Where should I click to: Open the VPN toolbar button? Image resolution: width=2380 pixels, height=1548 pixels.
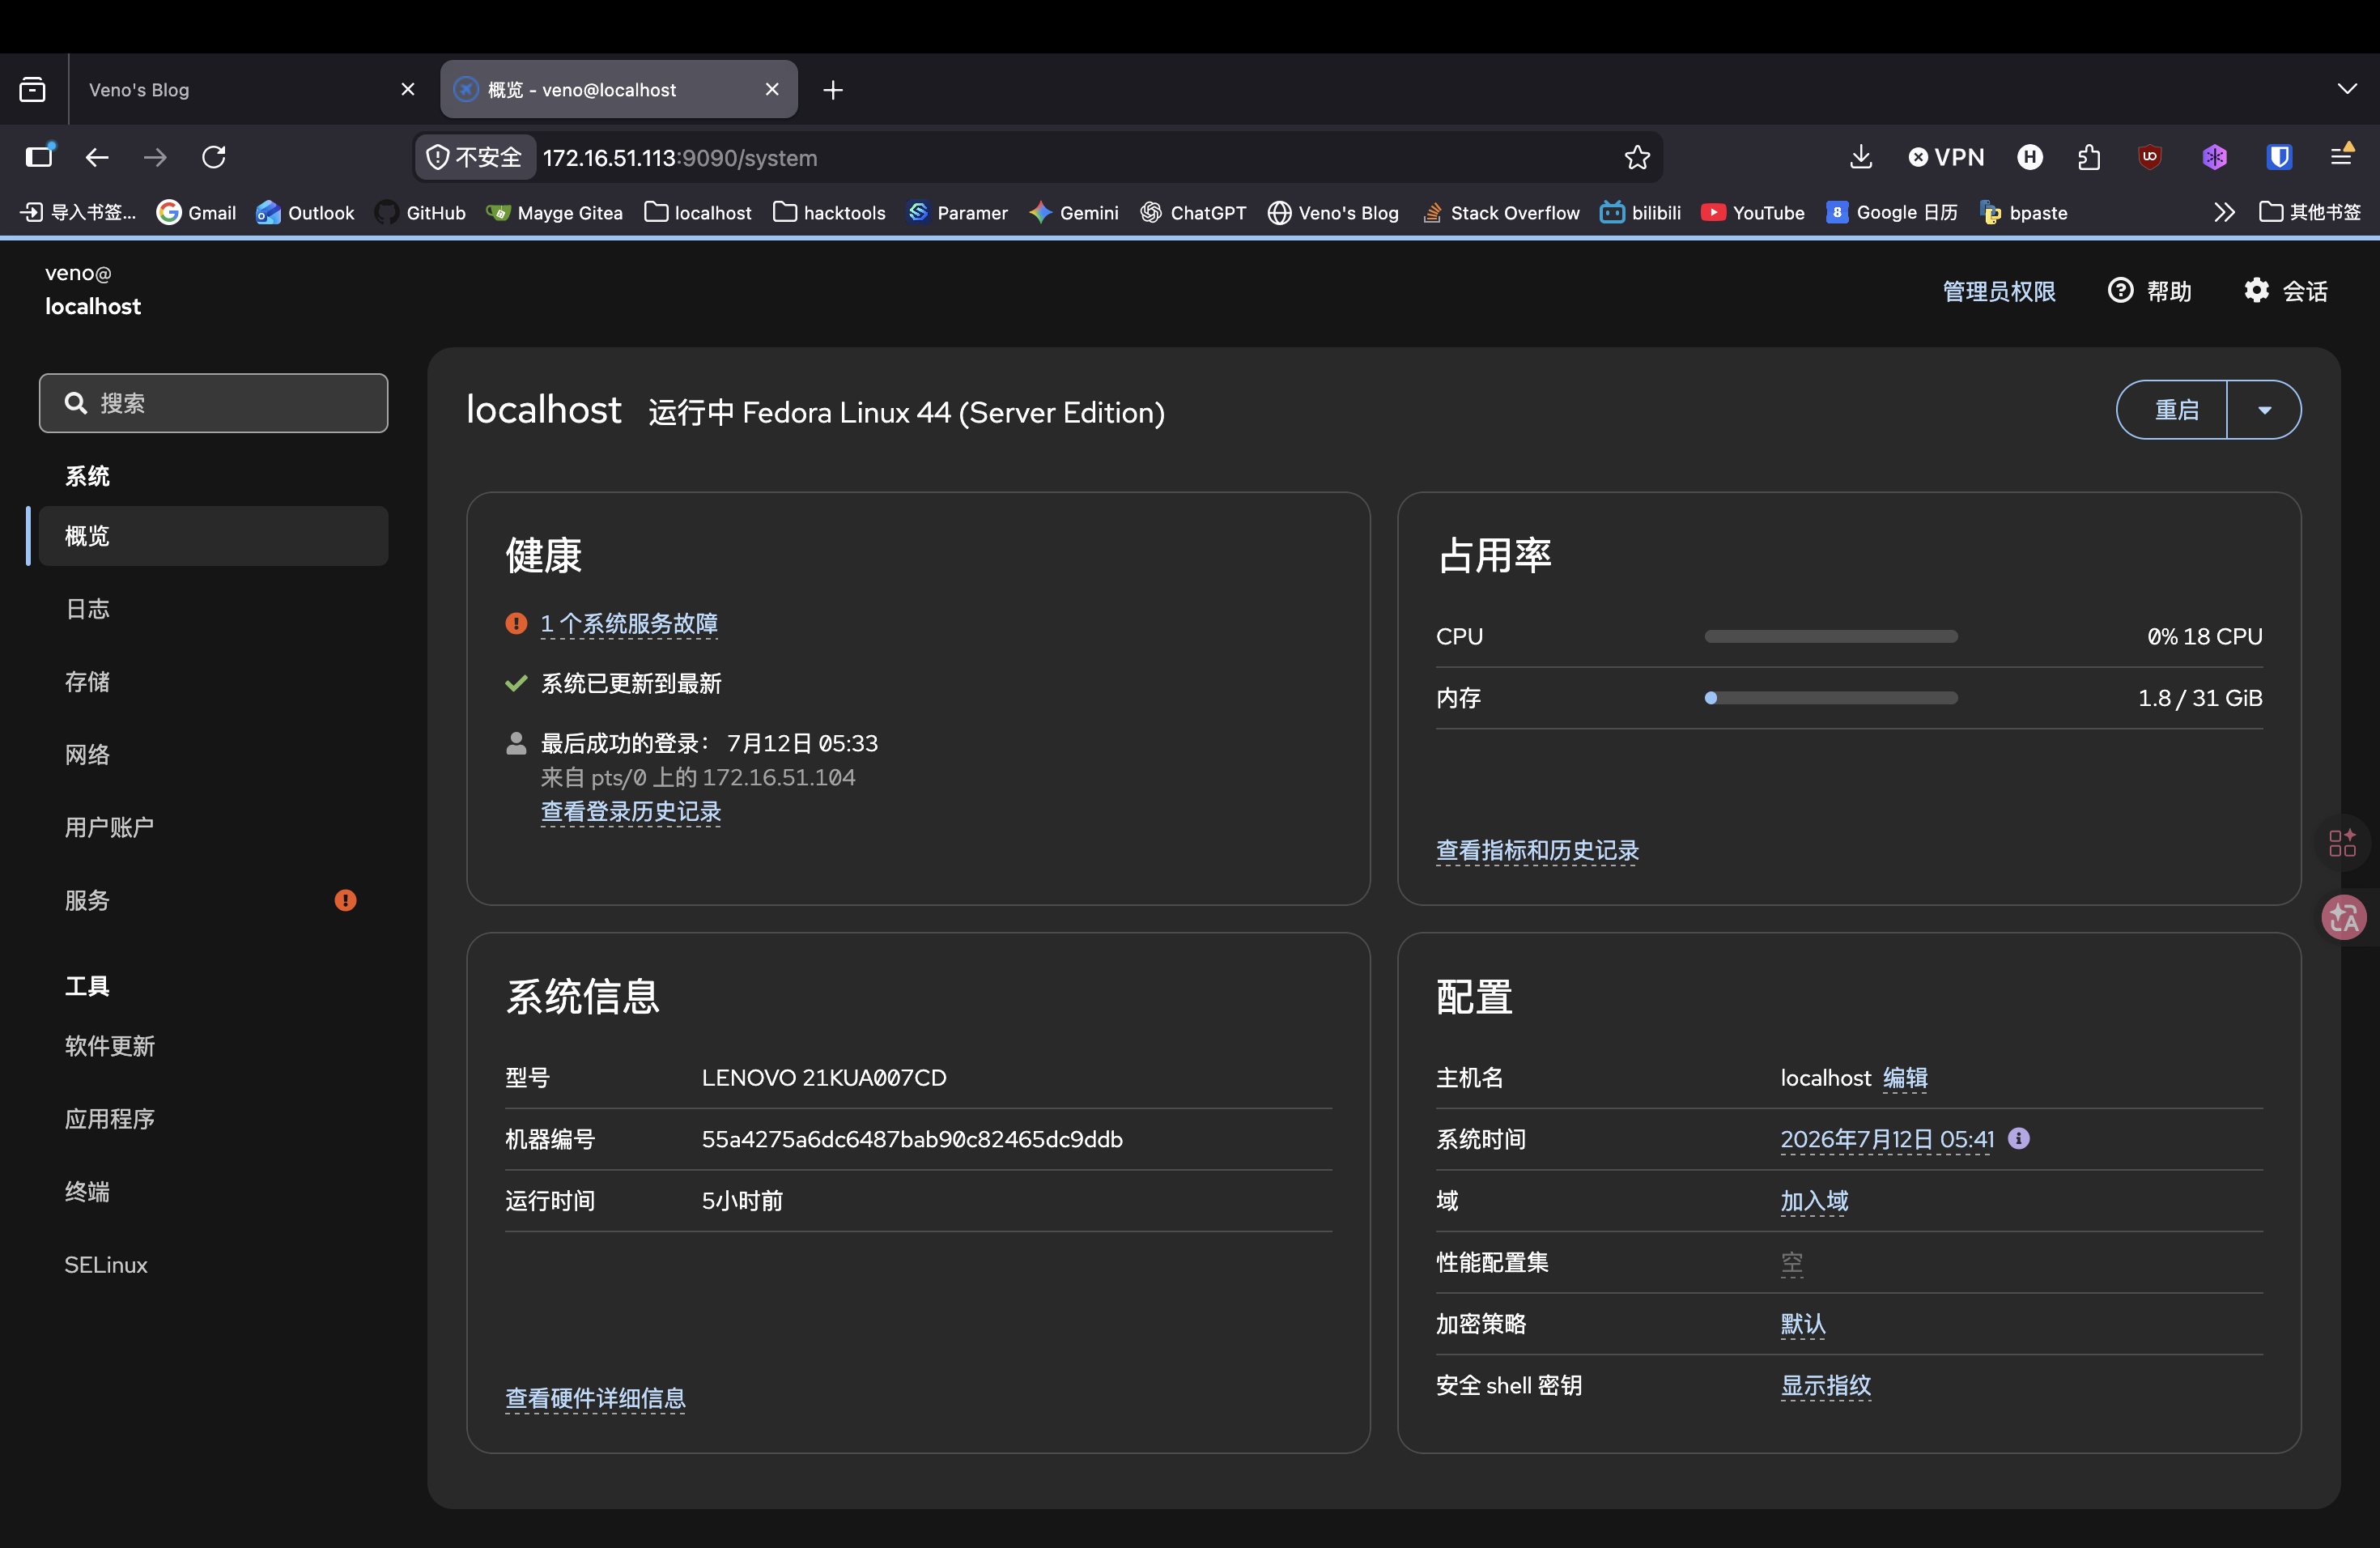pyautogui.click(x=1946, y=157)
